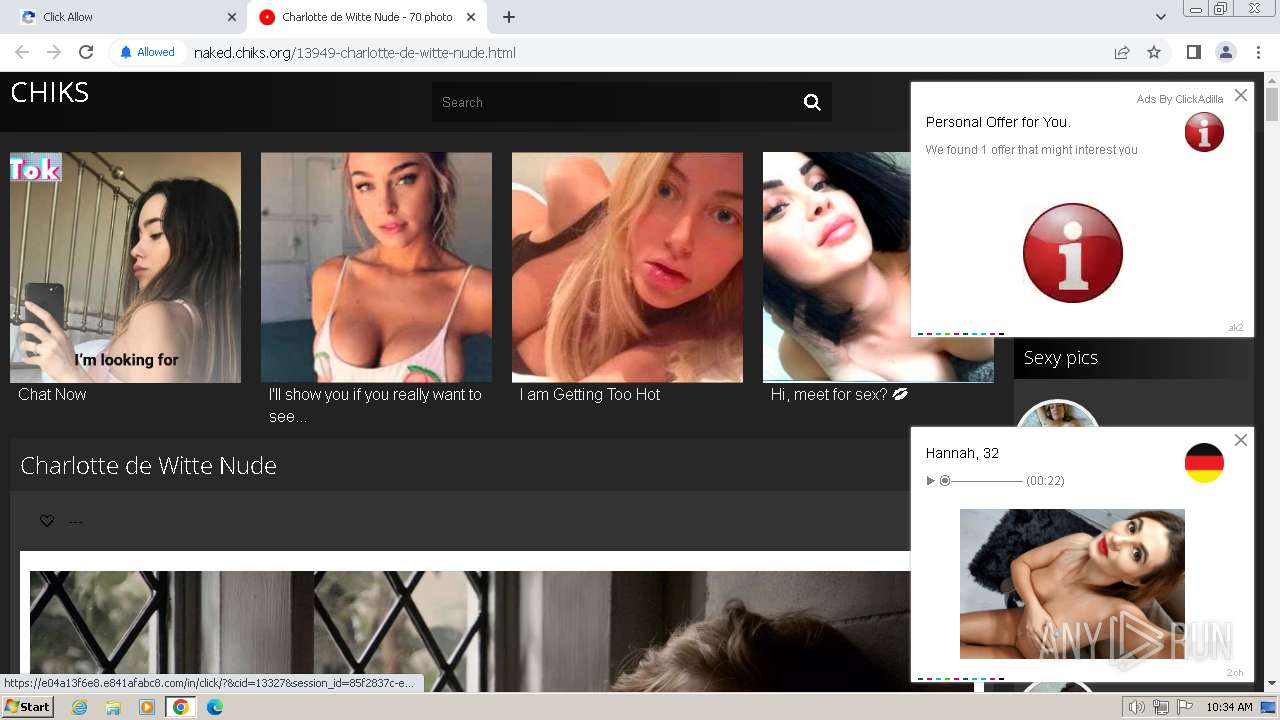Screen dimensions: 1280x720
Task: Click the taskbar clock 10:34 AM
Action: (x=1229, y=707)
